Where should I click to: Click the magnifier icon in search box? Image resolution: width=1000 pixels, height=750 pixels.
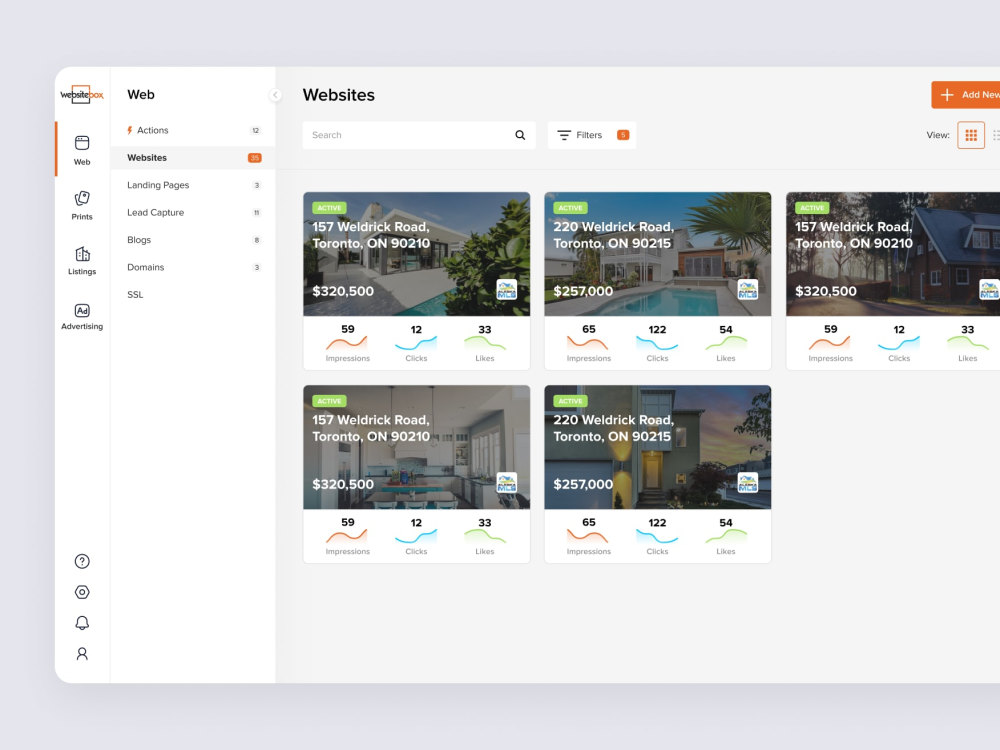pyautogui.click(x=520, y=135)
